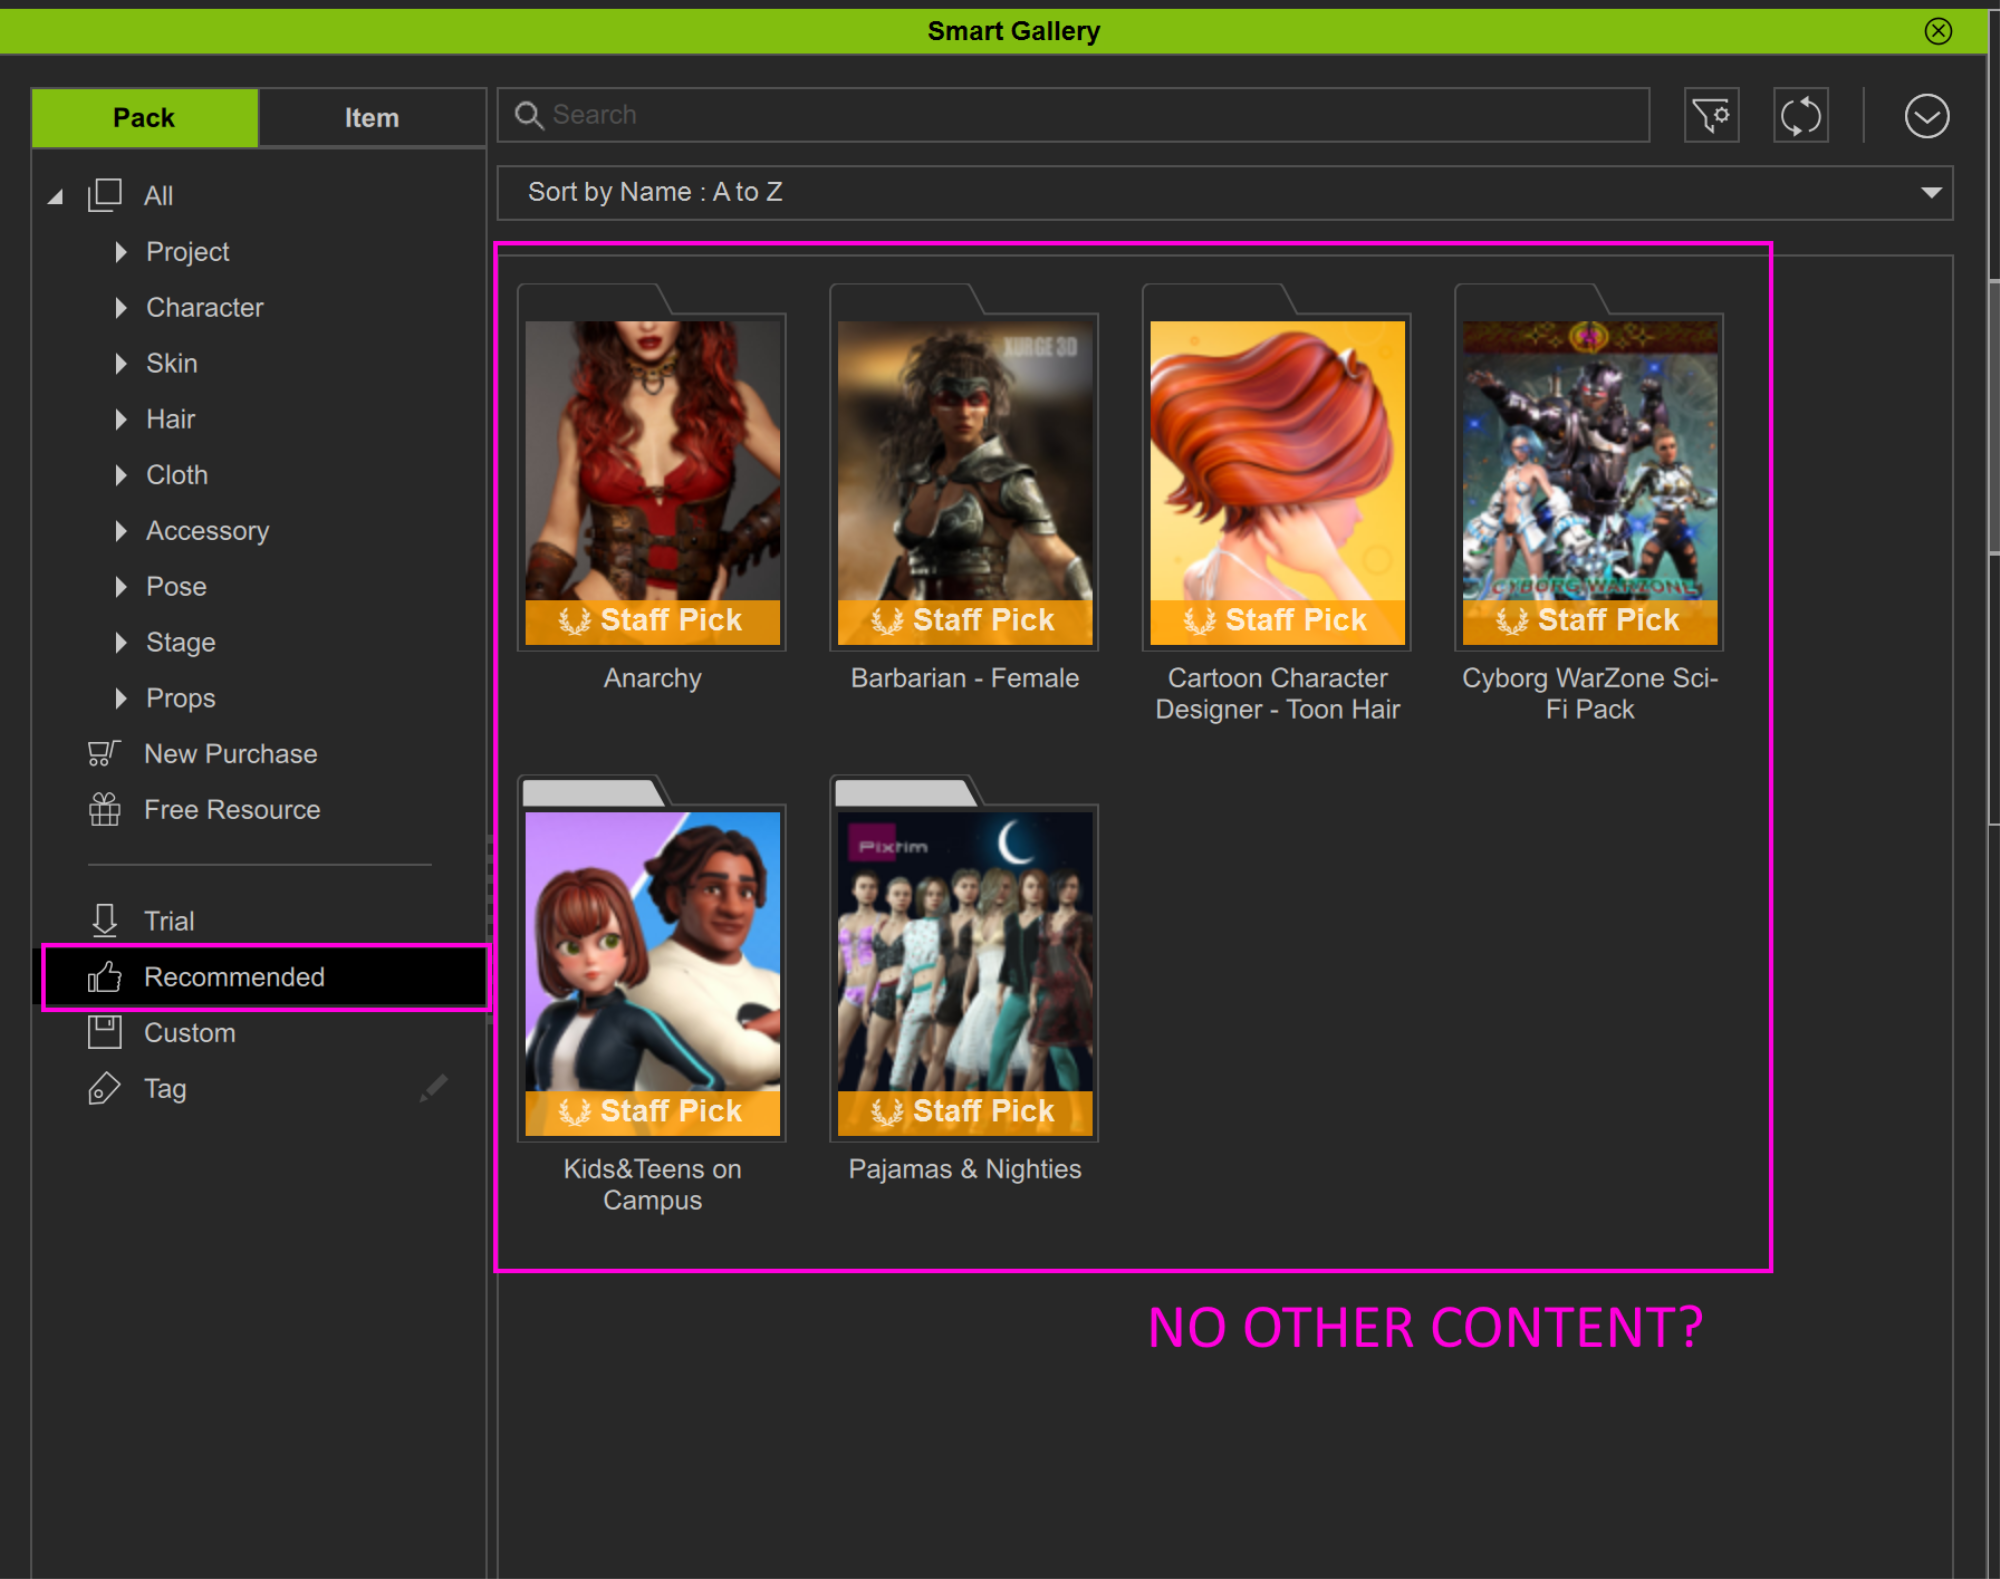Expand the Pose category
This screenshot has height=1579, width=2000.
[121, 587]
